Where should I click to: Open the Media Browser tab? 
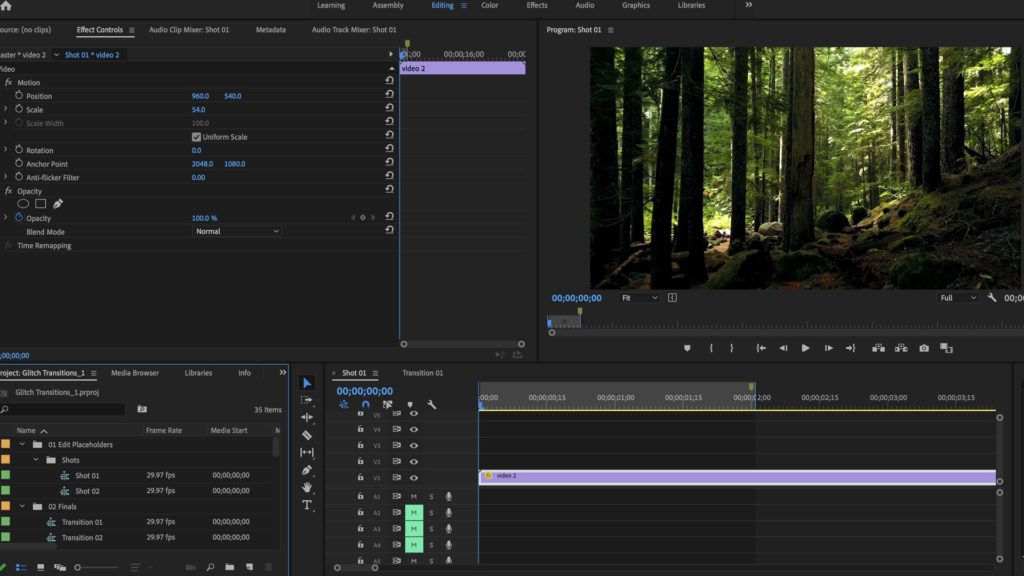click(x=134, y=373)
